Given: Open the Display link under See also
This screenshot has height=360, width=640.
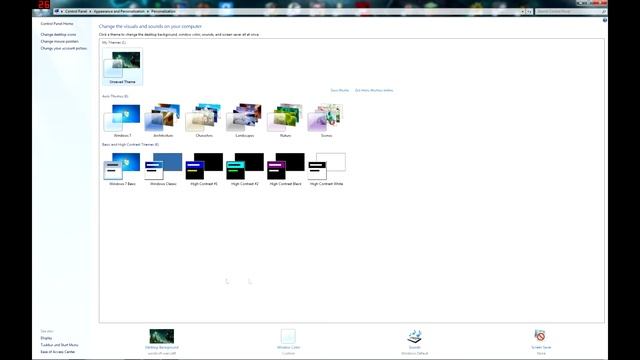Looking at the screenshot, I should point(46,338).
